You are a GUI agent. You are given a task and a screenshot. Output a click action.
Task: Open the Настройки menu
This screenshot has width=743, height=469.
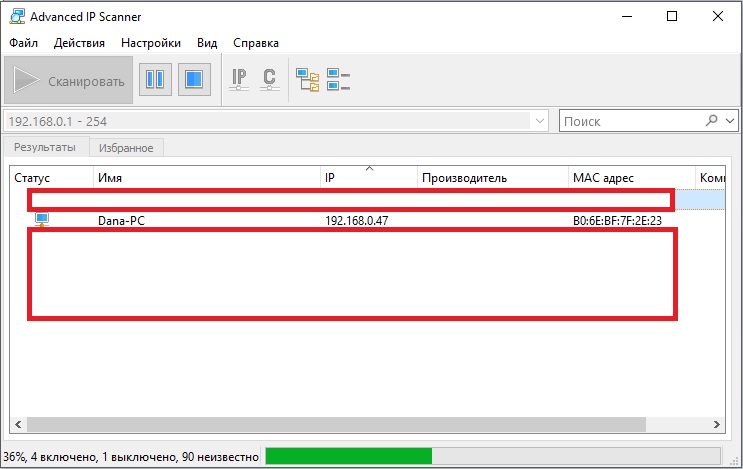(151, 43)
